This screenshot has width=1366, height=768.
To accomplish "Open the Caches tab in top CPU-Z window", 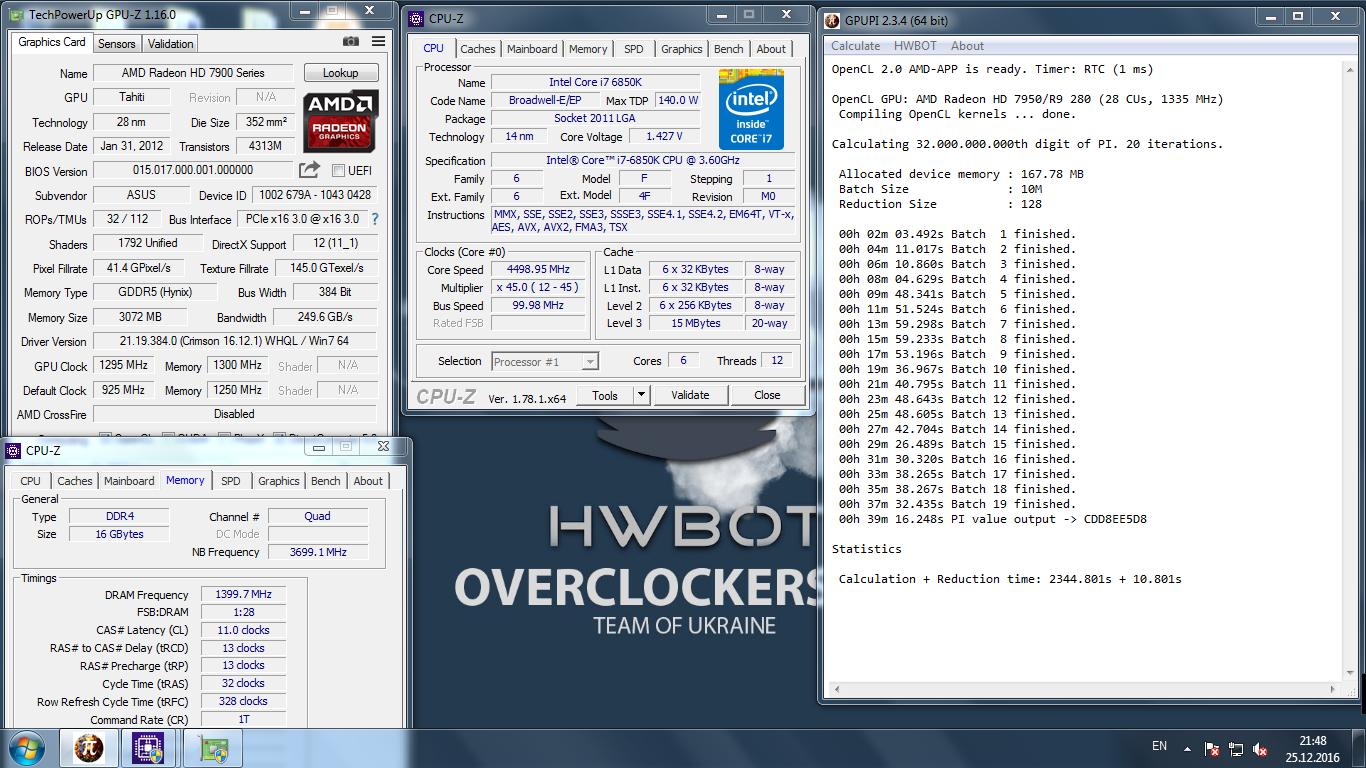I will pyautogui.click(x=478, y=49).
